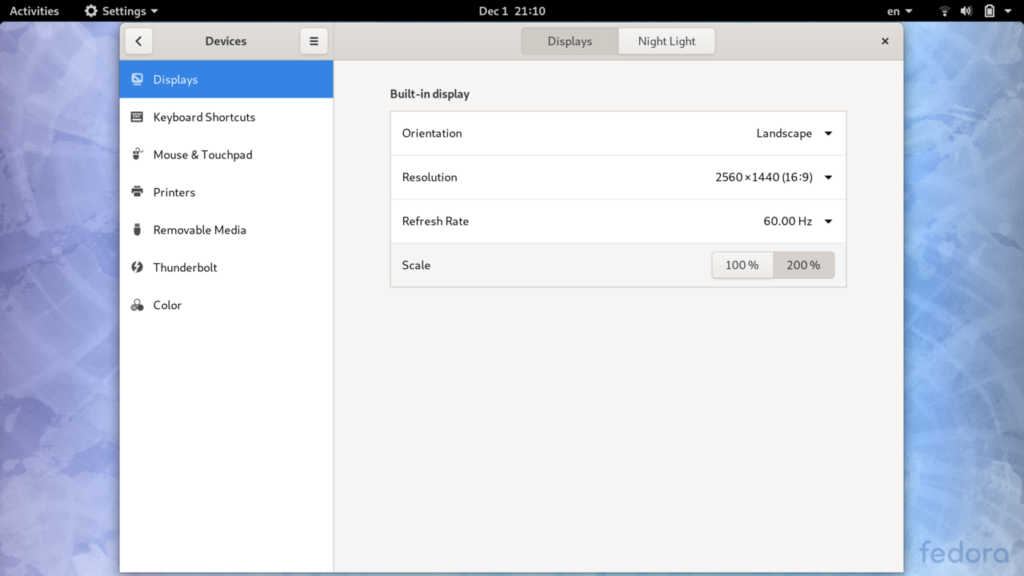The height and width of the screenshot is (576, 1024).
Task: Click the Dec 1 21:10 clock
Action: tap(512, 11)
